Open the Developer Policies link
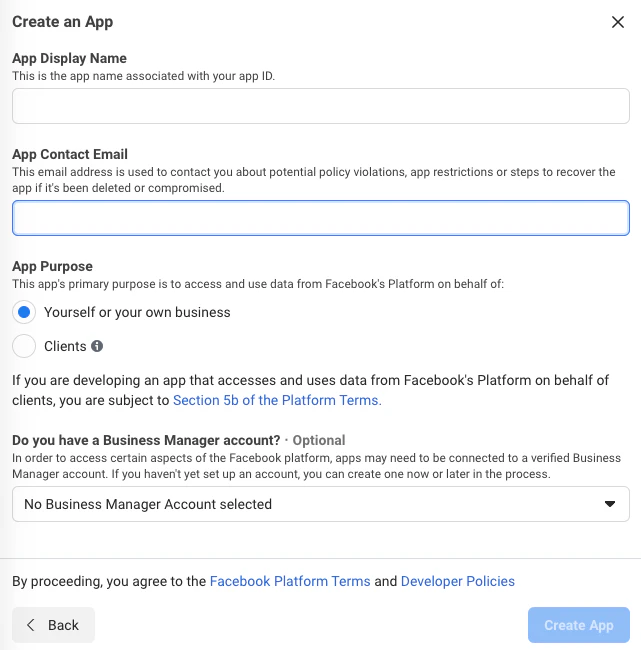The height and width of the screenshot is (650, 641). coord(458,581)
